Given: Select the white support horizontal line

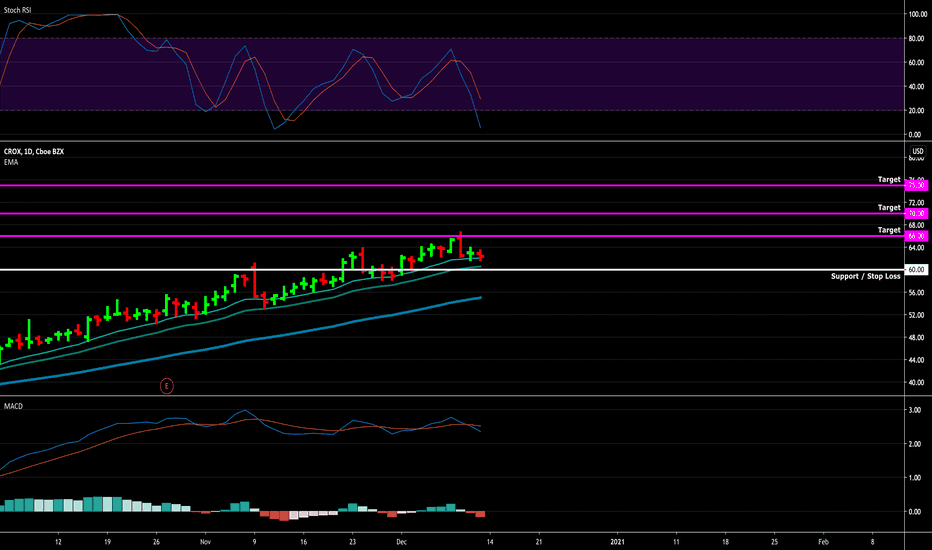Looking at the screenshot, I should point(452,270).
